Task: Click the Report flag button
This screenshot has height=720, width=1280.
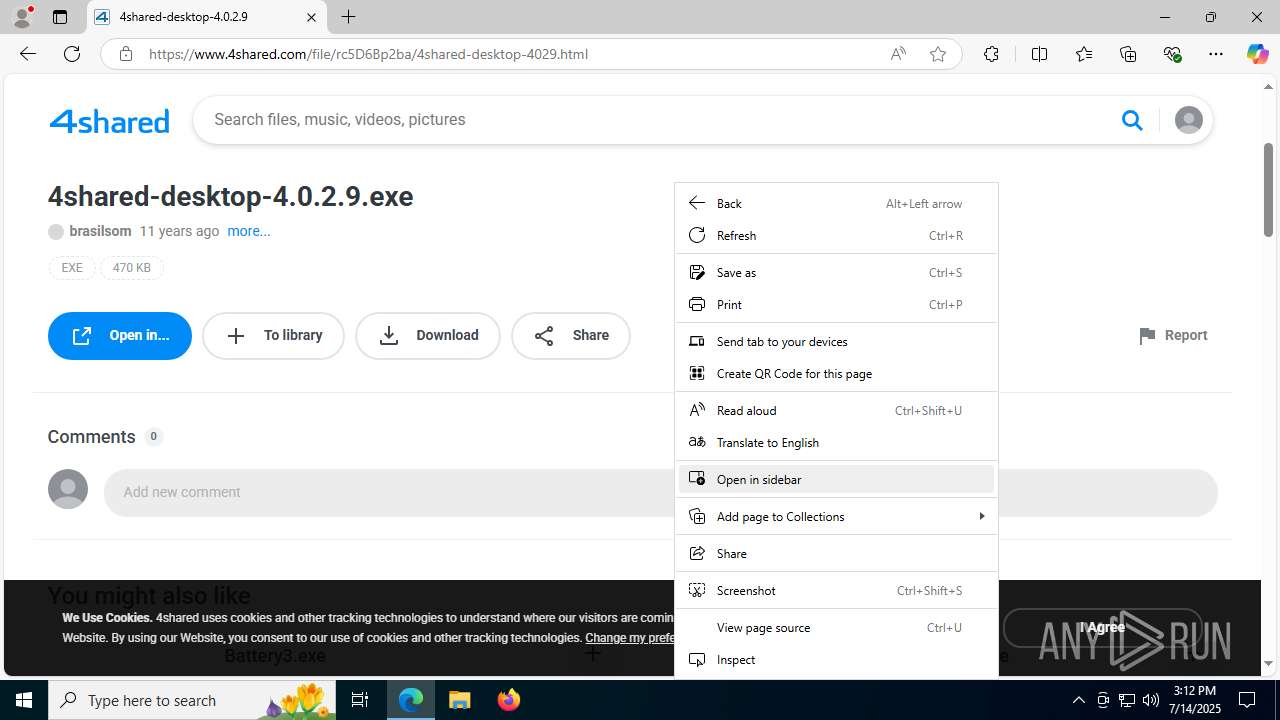Action: pyautogui.click(x=1173, y=335)
